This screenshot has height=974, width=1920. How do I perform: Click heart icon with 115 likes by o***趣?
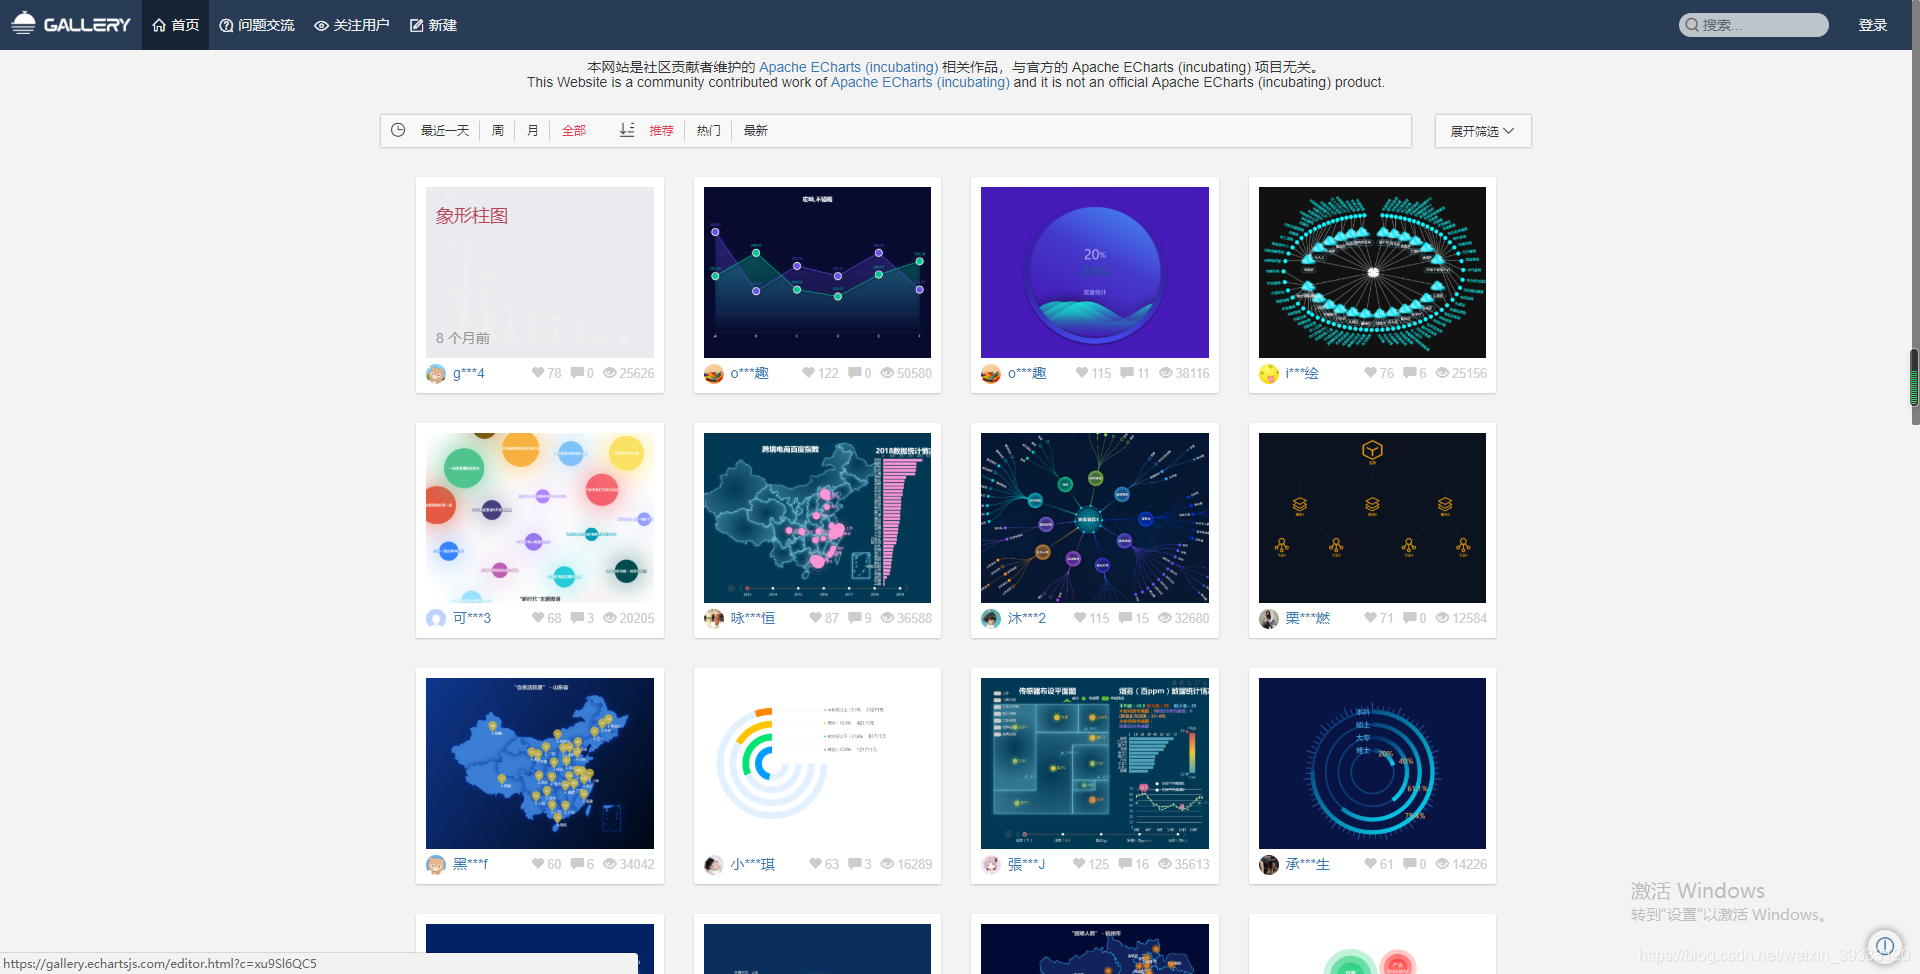pos(1082,373)
